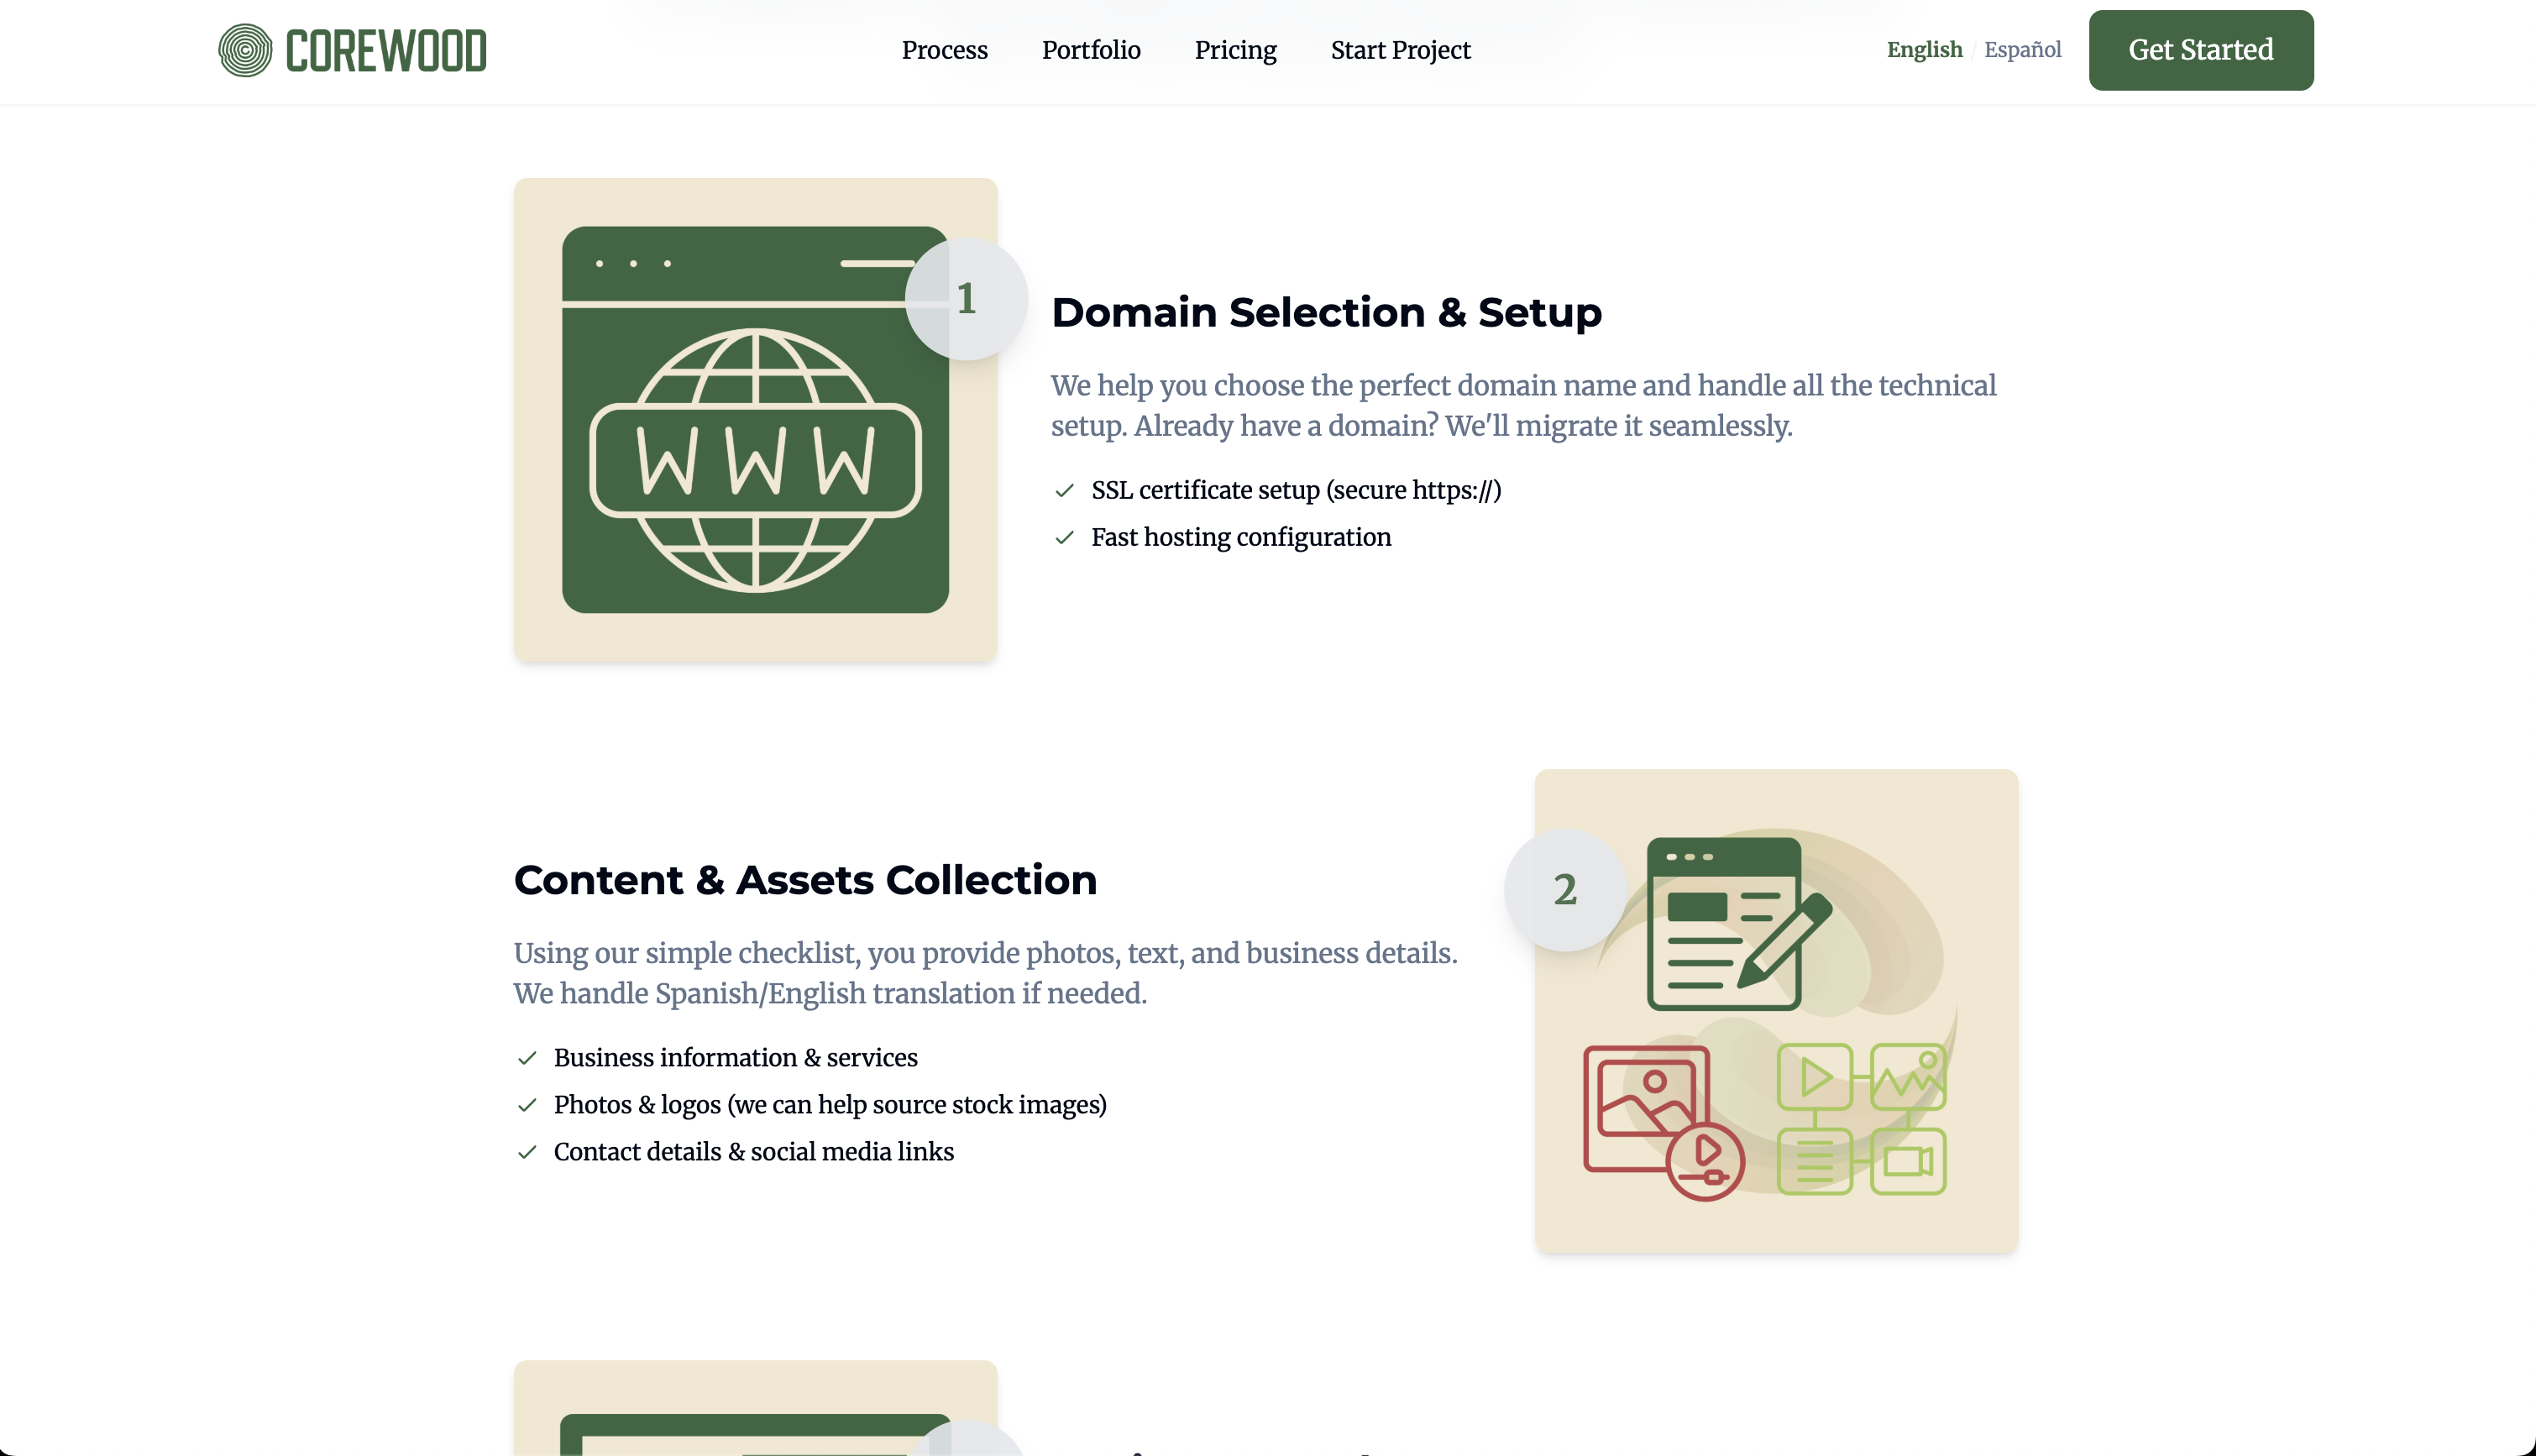
Task: Check the Photos & logos item
Action: 529,1105
